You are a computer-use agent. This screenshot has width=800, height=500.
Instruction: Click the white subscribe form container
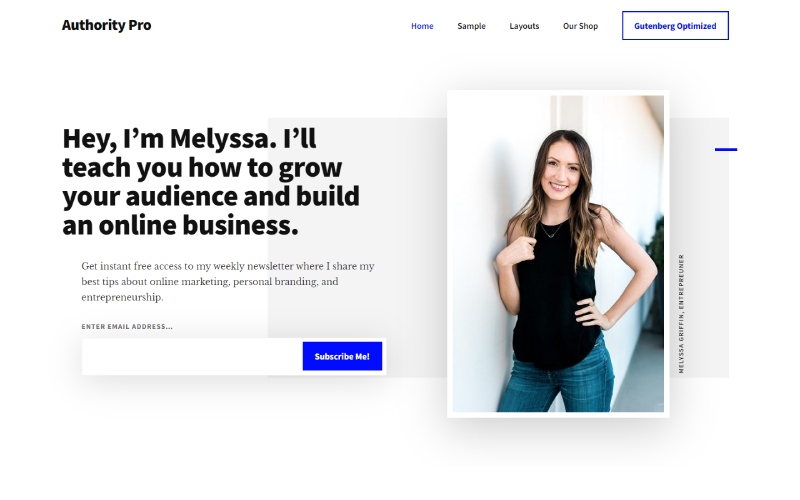pos(234,356)
